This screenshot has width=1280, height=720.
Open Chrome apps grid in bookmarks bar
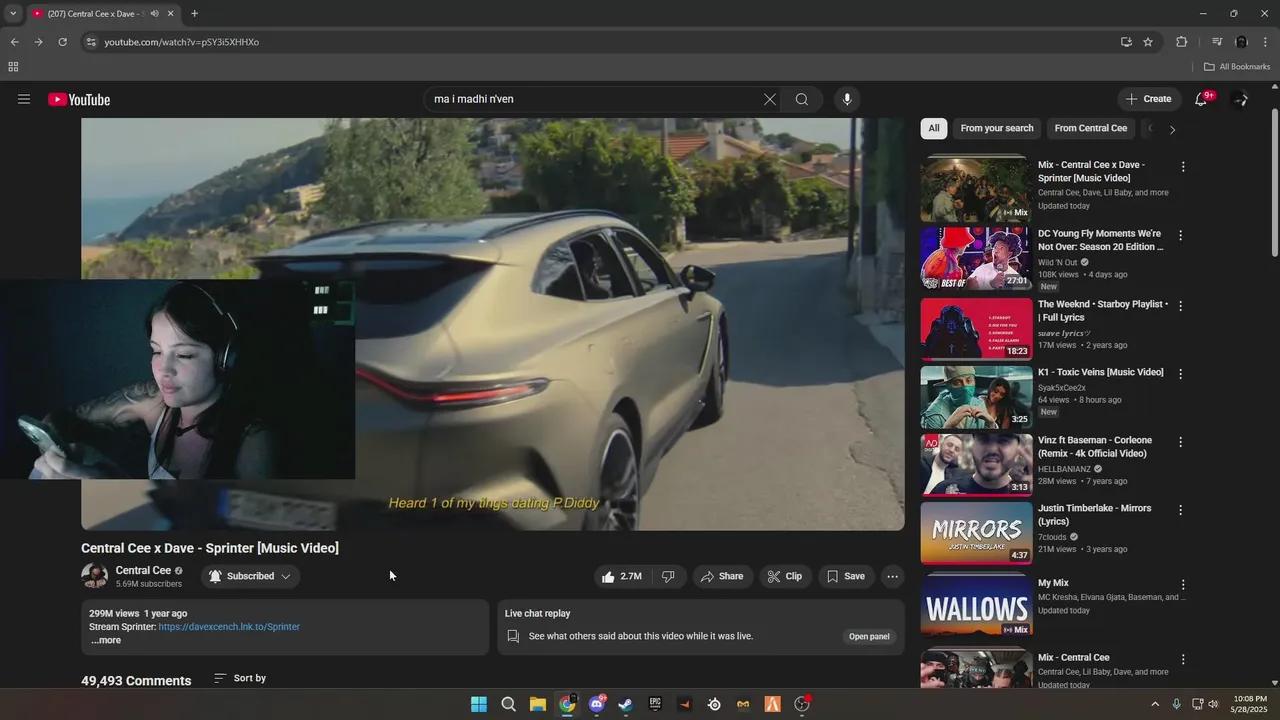[x=13, y=67]
